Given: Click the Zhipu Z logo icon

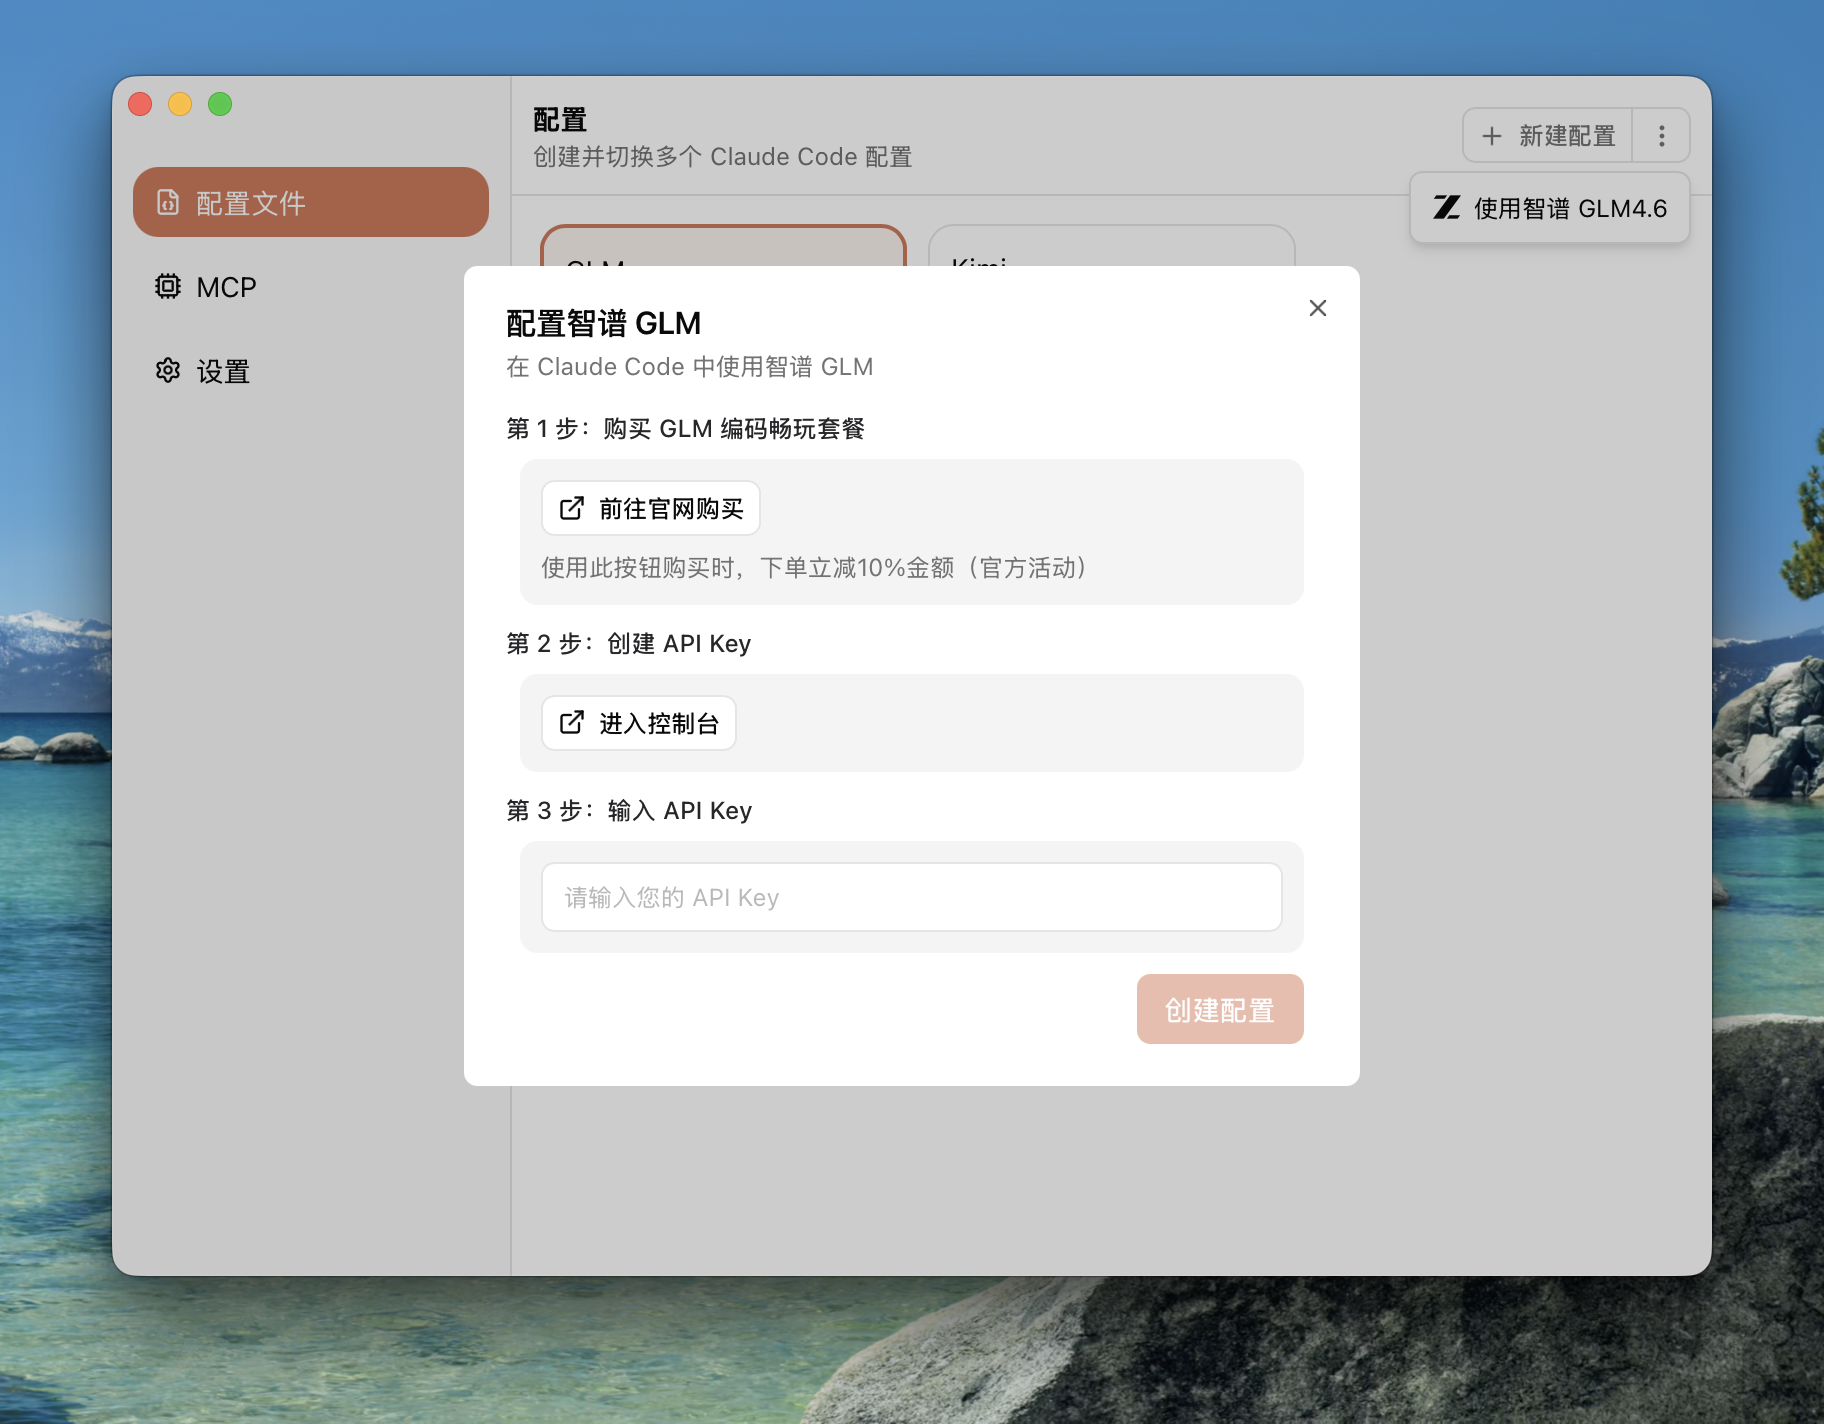Looking at the screenshot, I should click(1446, 208).
